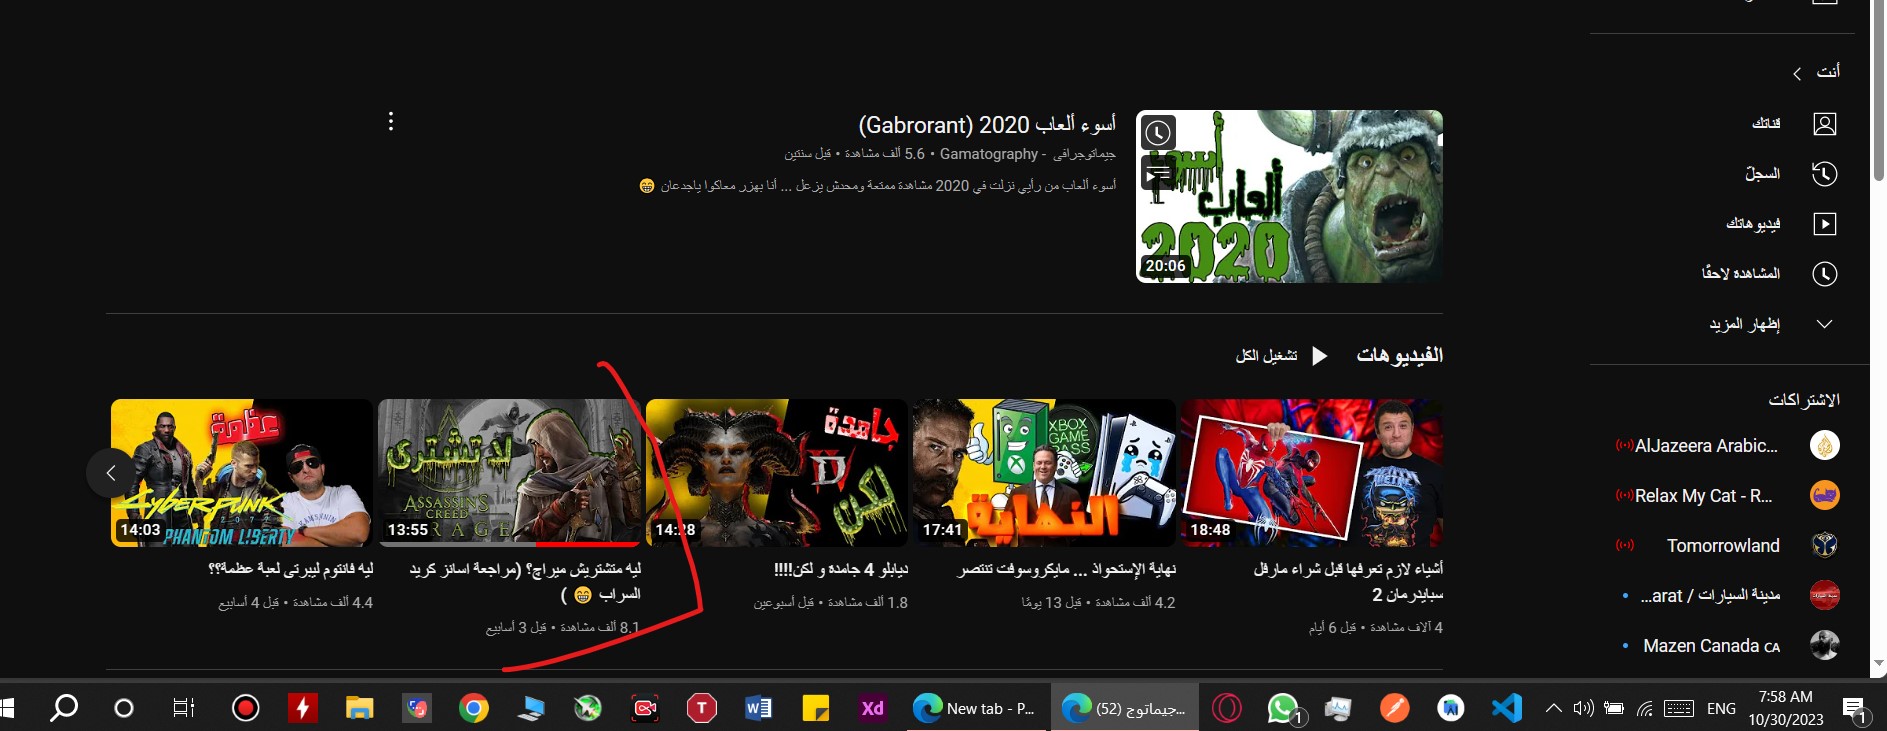Click تشغيل الكل play all link
The height and width of the screenshot is (731, 1887).
tap(1267, 356)
